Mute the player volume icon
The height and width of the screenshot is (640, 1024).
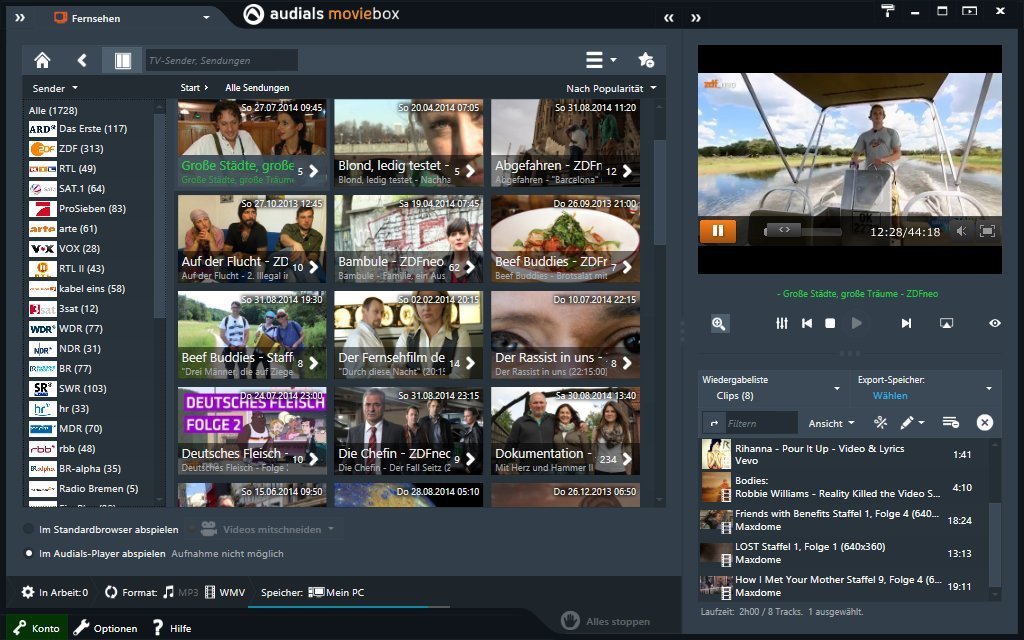(x=961, y=231)
